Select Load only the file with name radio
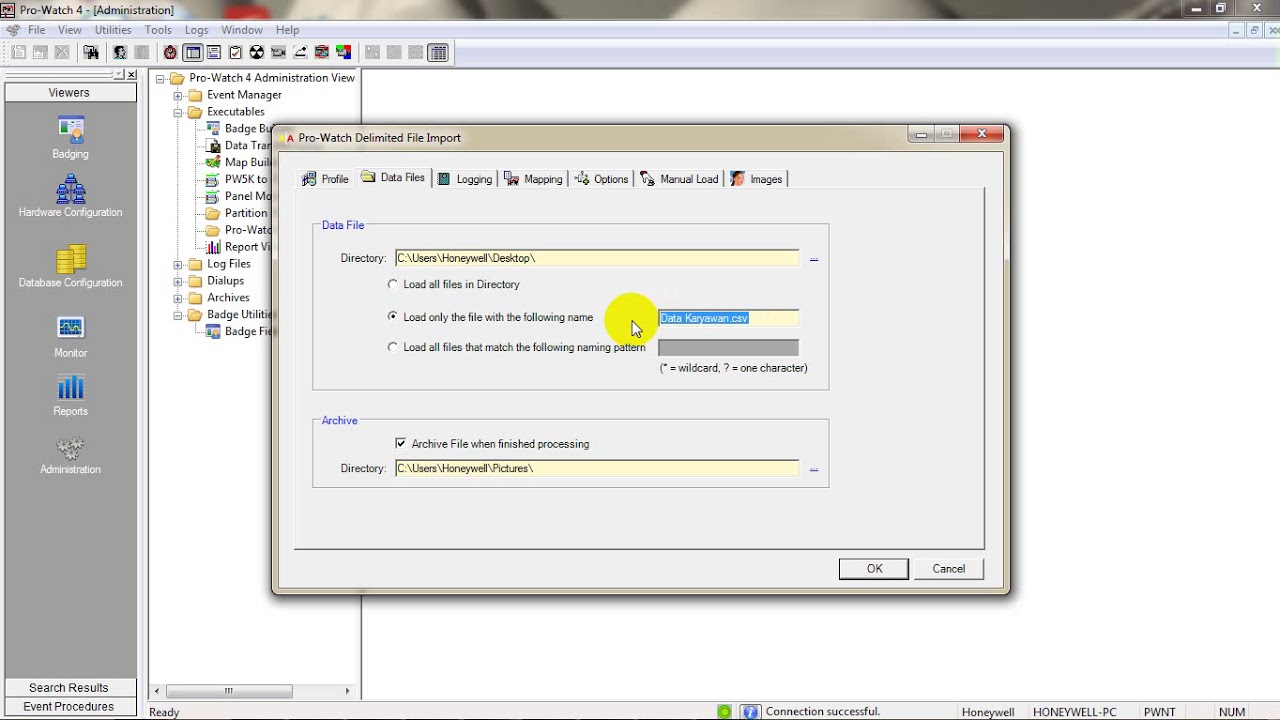The height and width of the screenshot is (720, 1280). (x=392, y=316)
